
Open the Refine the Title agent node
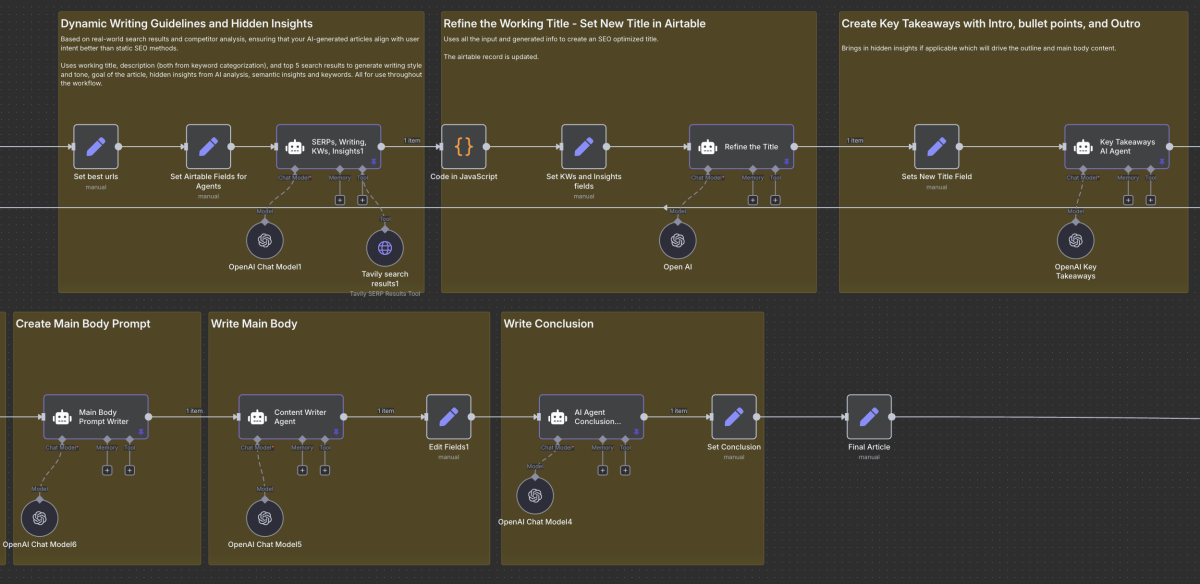click(742, 145)
